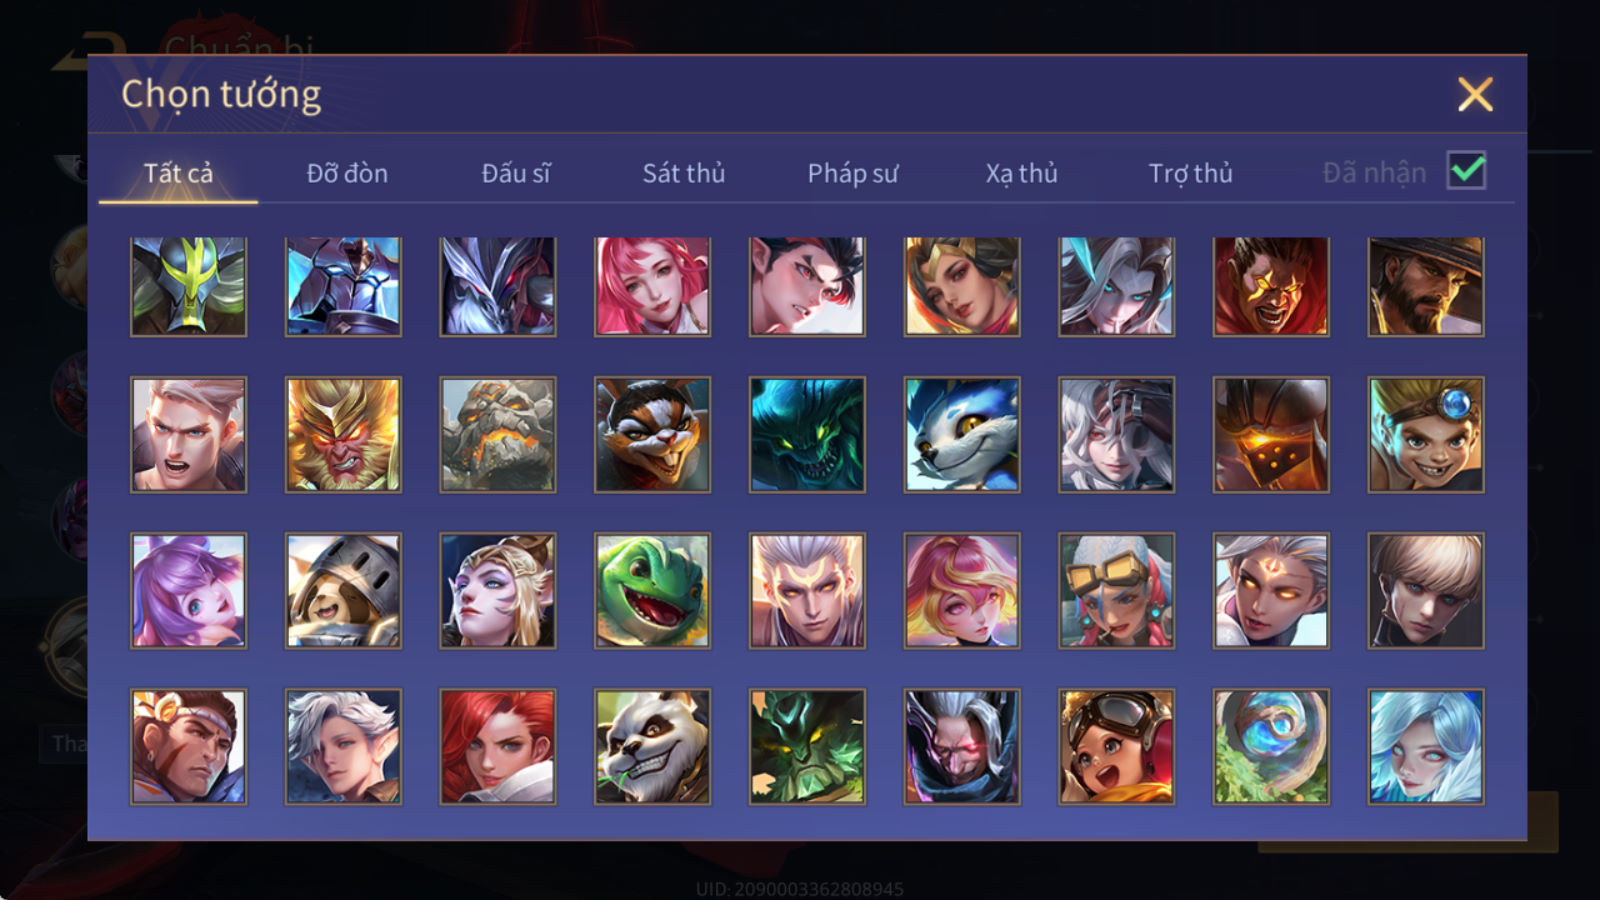Switch to the Đỡ đòn tab
Image resolution: width=1600 pixels, height=900 pixels.
point(347,173)
